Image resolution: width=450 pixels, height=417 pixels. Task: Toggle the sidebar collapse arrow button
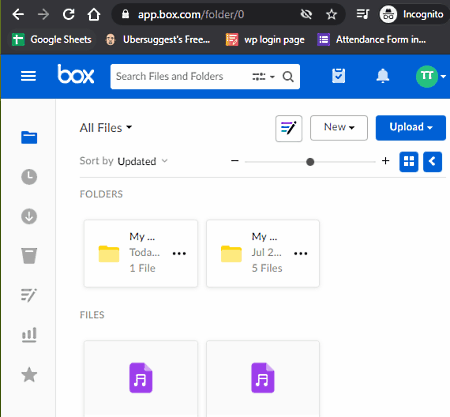coord(432,162)
